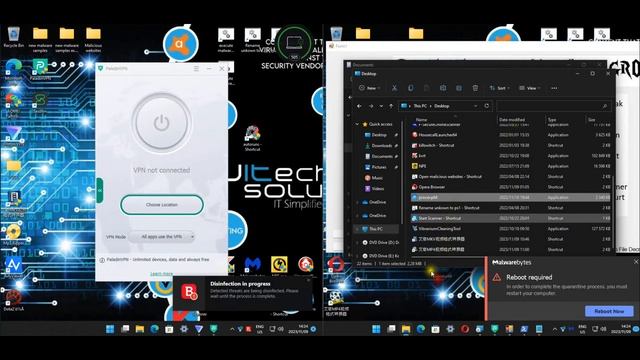Select This PC in the navigation pane

point(376,229)
